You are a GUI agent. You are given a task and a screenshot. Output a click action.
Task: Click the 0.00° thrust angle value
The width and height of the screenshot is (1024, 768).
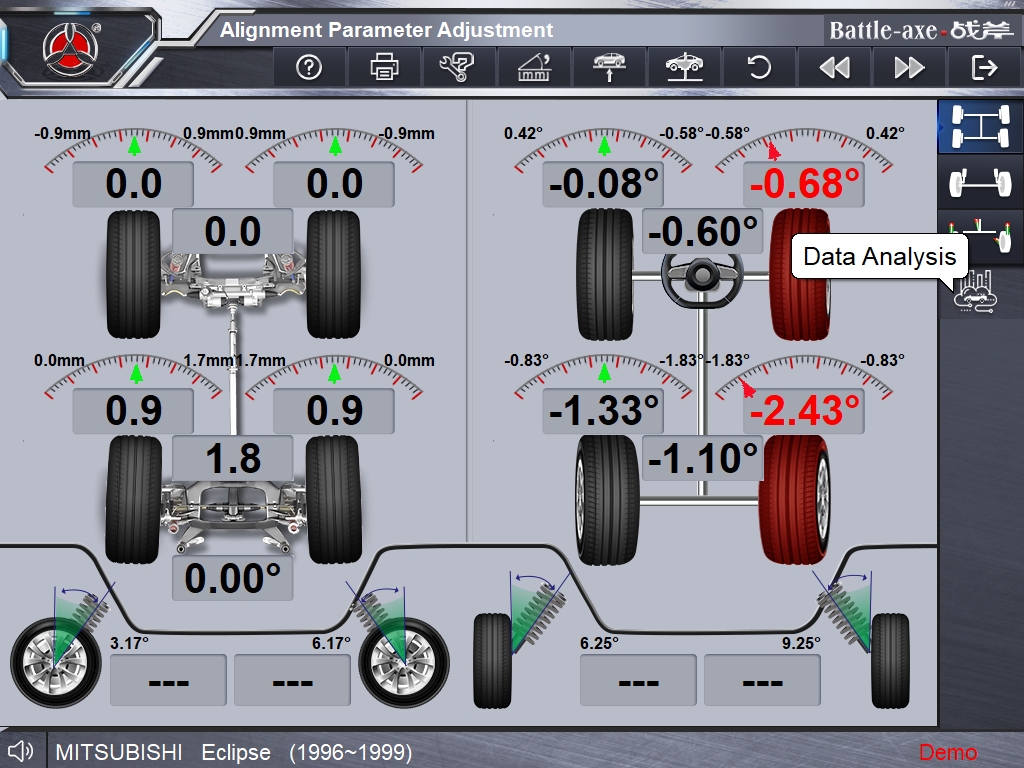232,578
